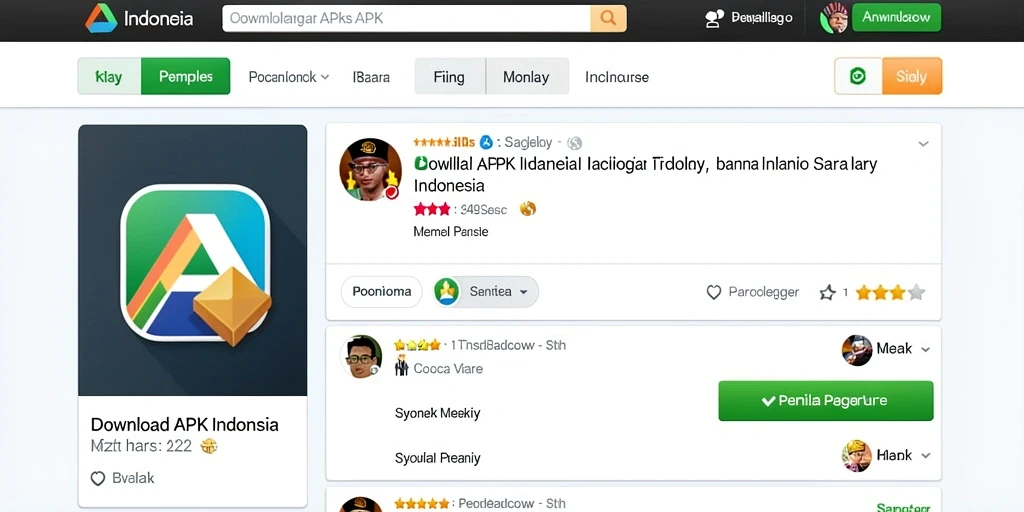This screenshot has width=1024, height=512.
Task: Click the green circular icon beside Sioly
Action: coord(858,76)
